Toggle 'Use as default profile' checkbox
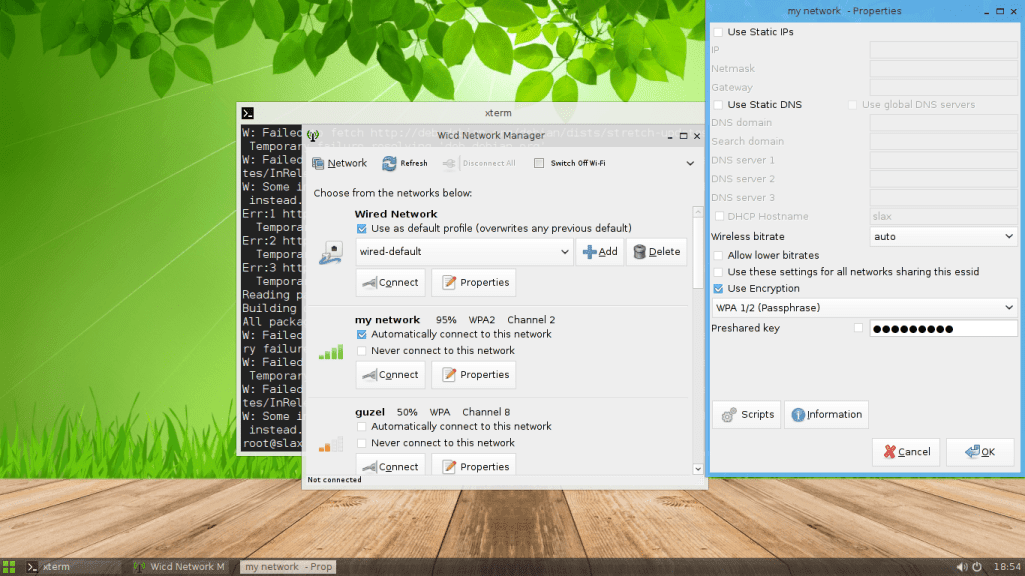Image resolution: width=1025 pixels, height=576 pixels. 361,229
